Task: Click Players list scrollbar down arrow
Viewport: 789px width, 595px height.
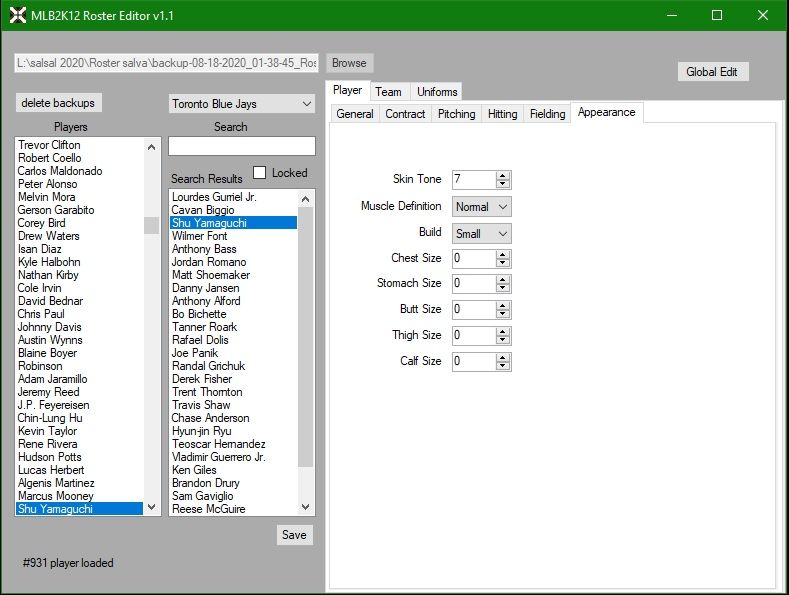Action: tap(151, 507)
